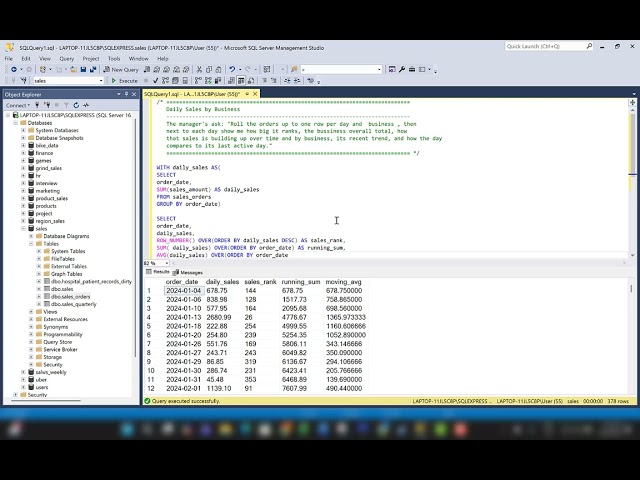Switch to the Results tab
The height and width of the screenshot is (480, 640).
pyautogui.click(x=158, y=272)
